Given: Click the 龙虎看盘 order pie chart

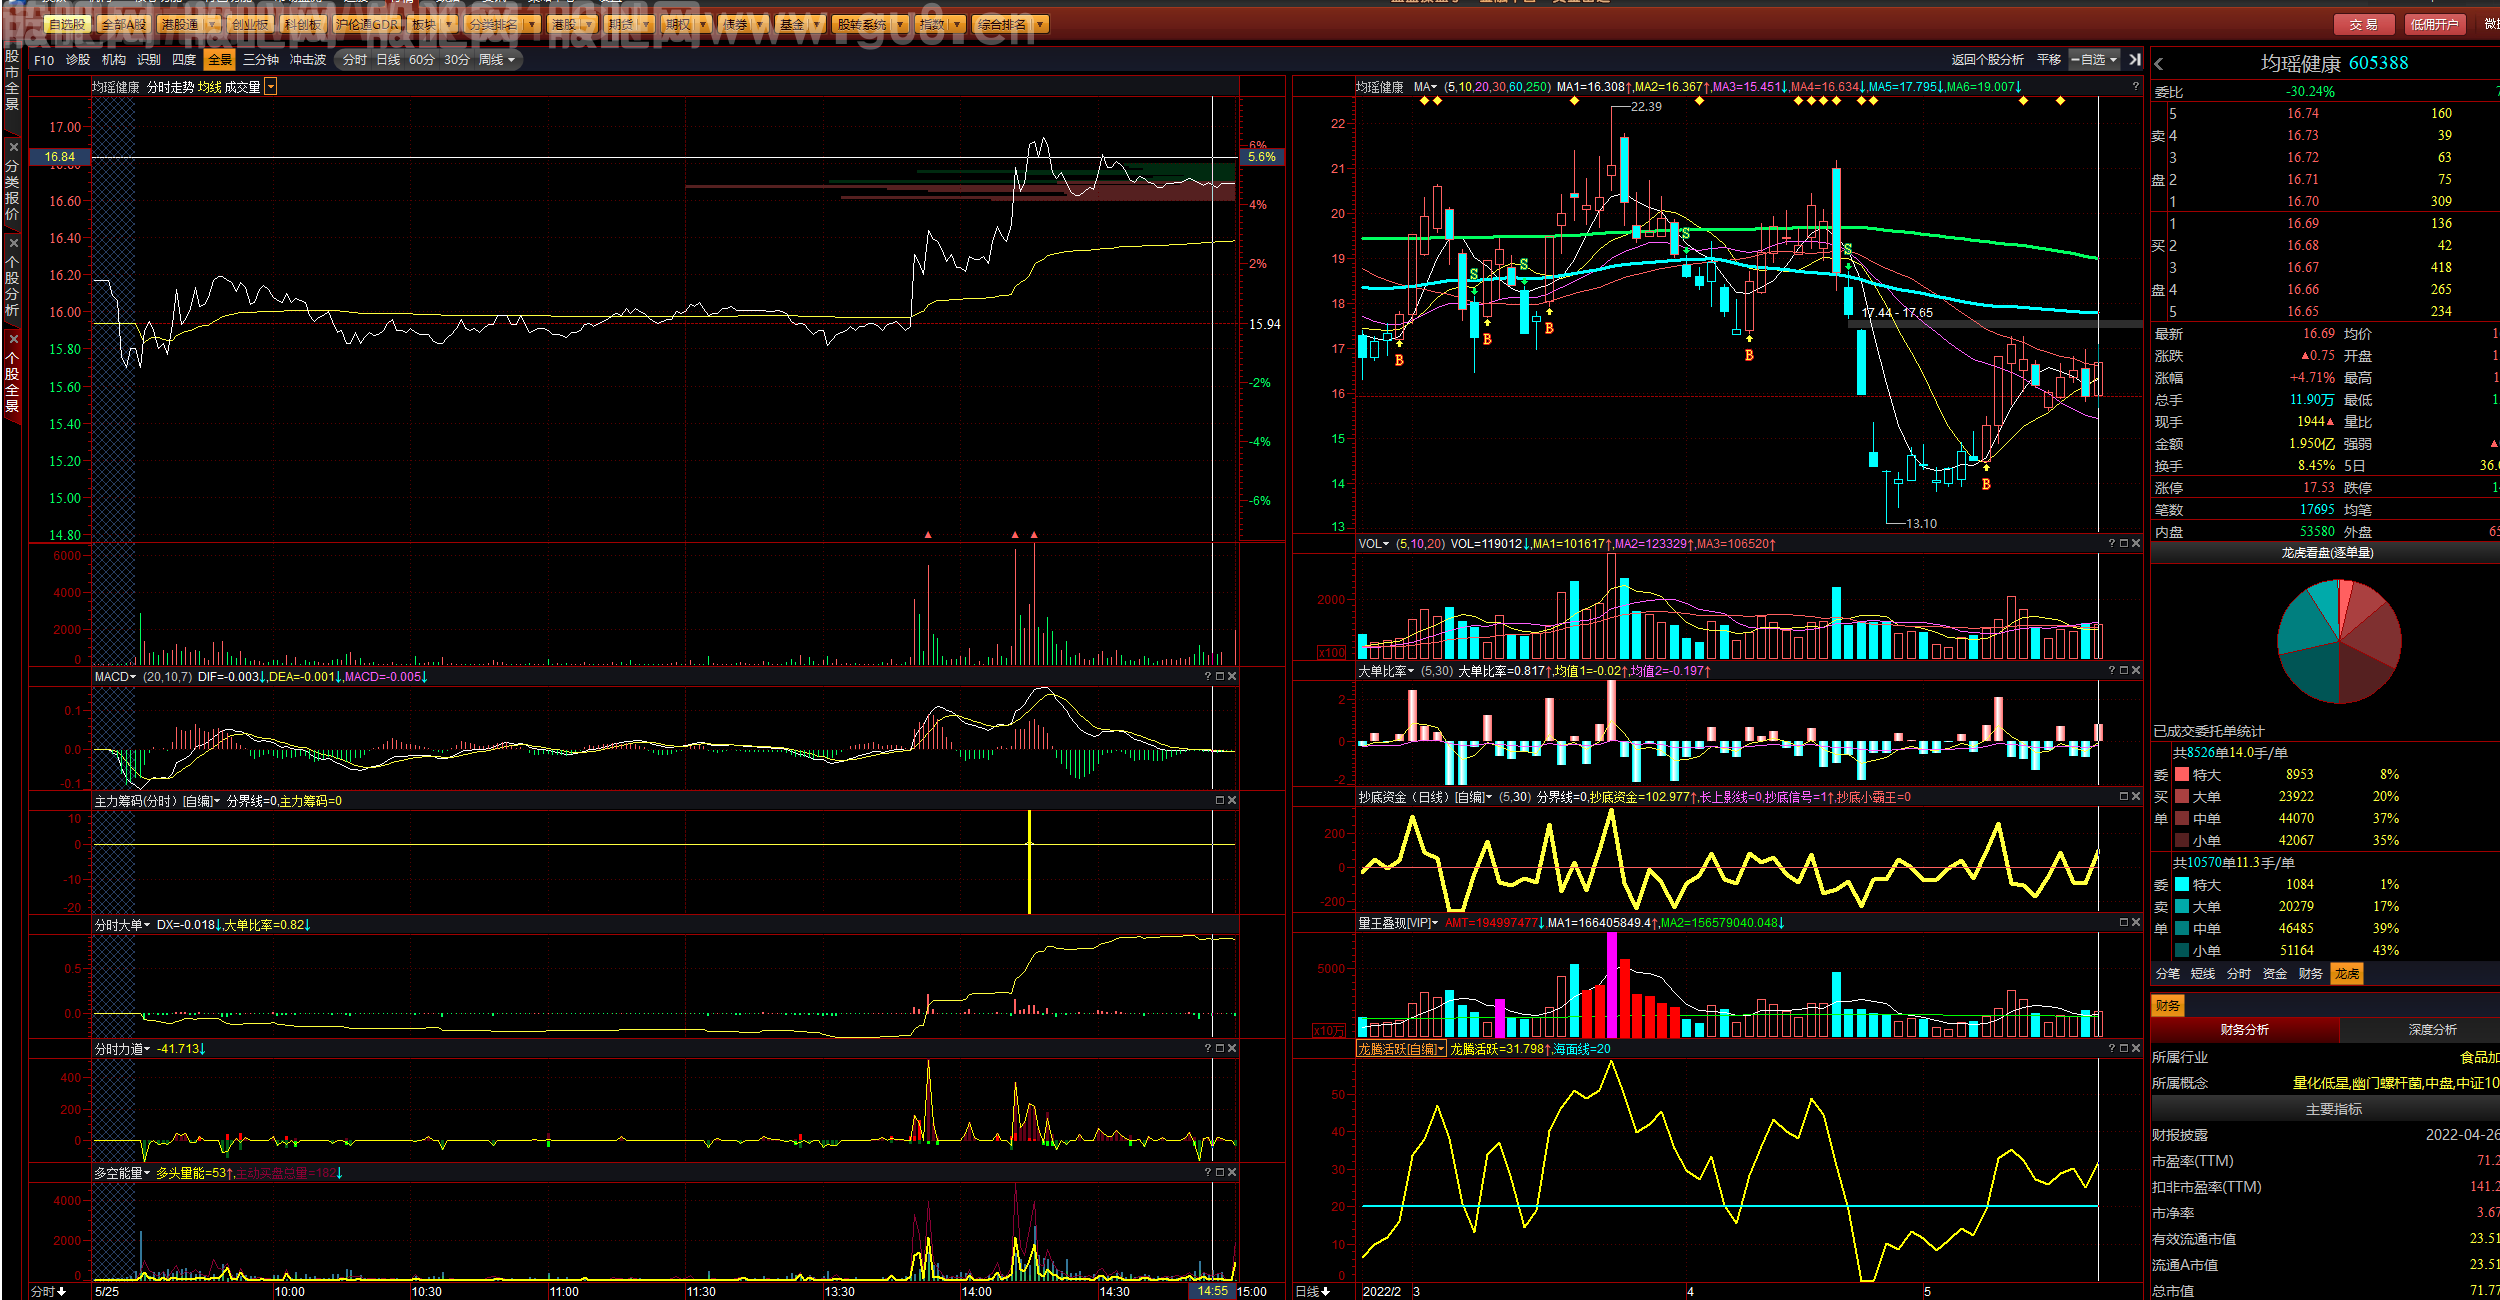Looking at the screenshot, I should pyautogui.click(x=2339, y=641).
